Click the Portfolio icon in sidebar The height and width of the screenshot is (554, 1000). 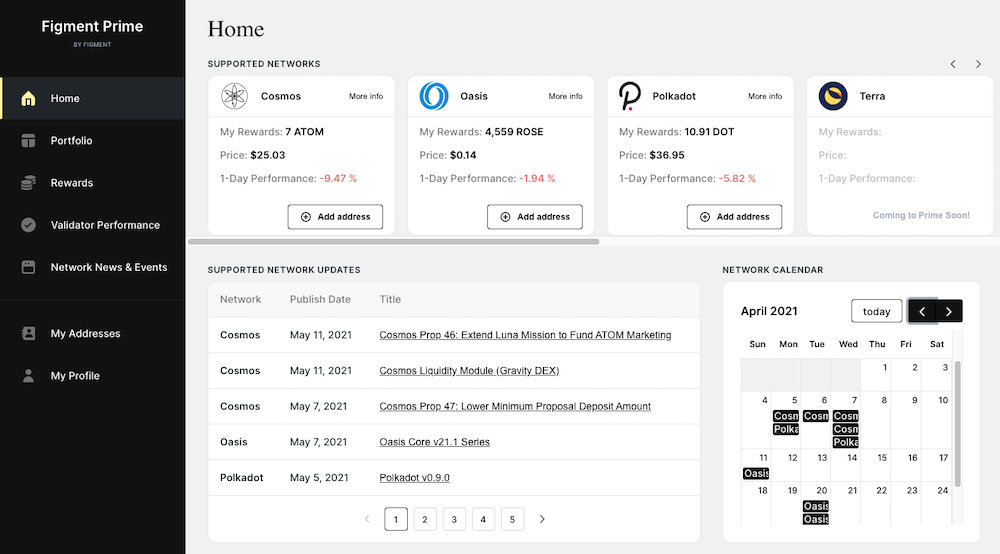28,140
